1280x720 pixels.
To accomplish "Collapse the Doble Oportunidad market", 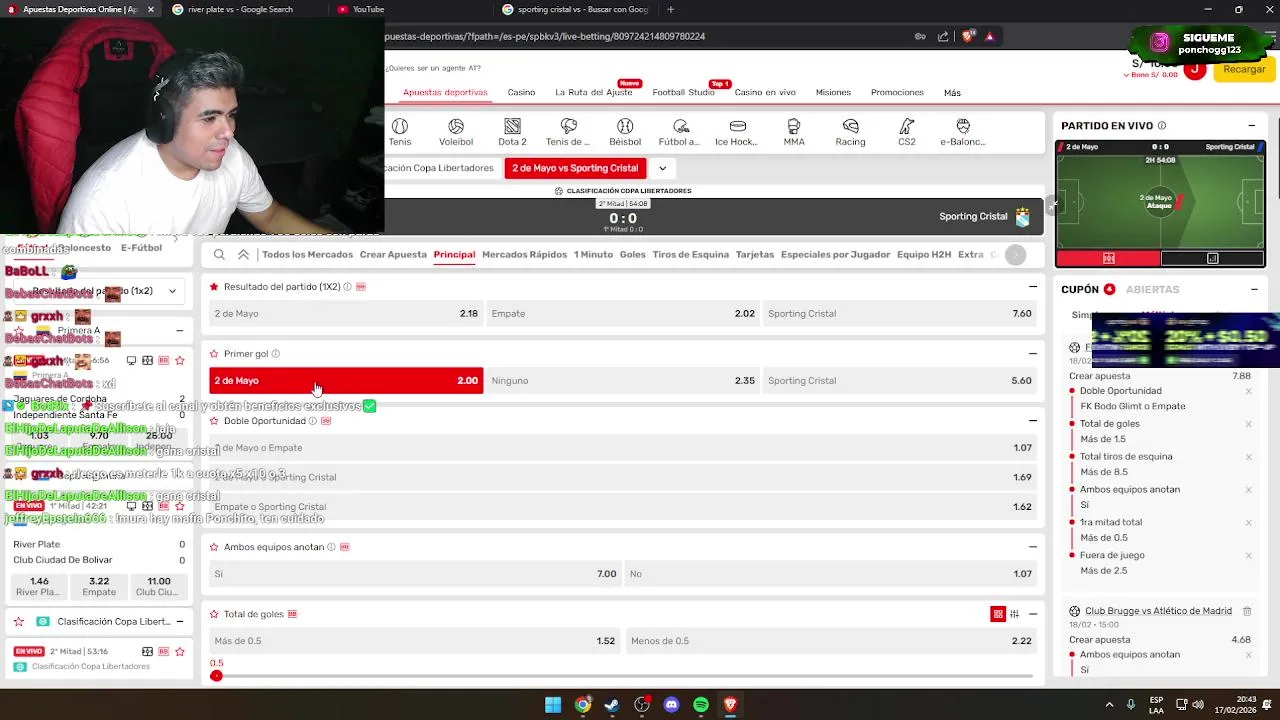I will tap(1033, 421).
